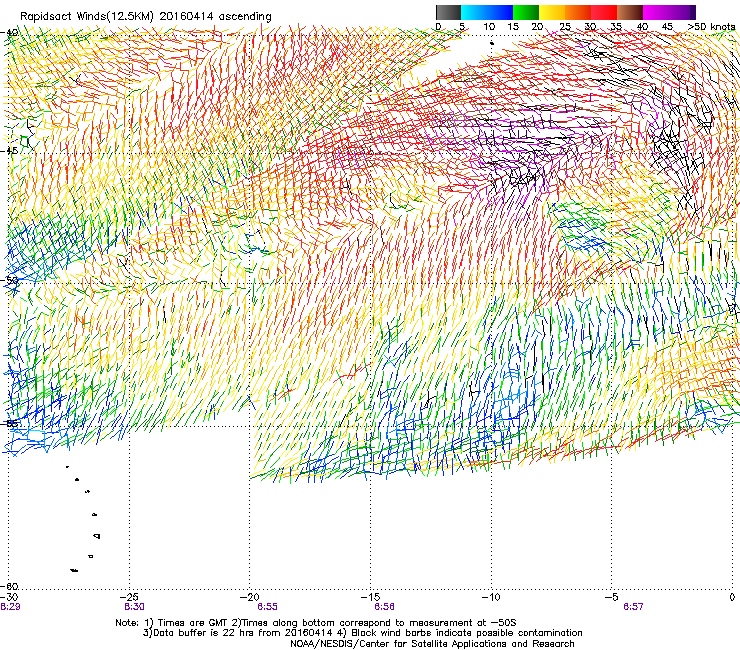
Task: Click the blue 10-15 knots color band
Action: pyautogui.click(x=500, y=12)
